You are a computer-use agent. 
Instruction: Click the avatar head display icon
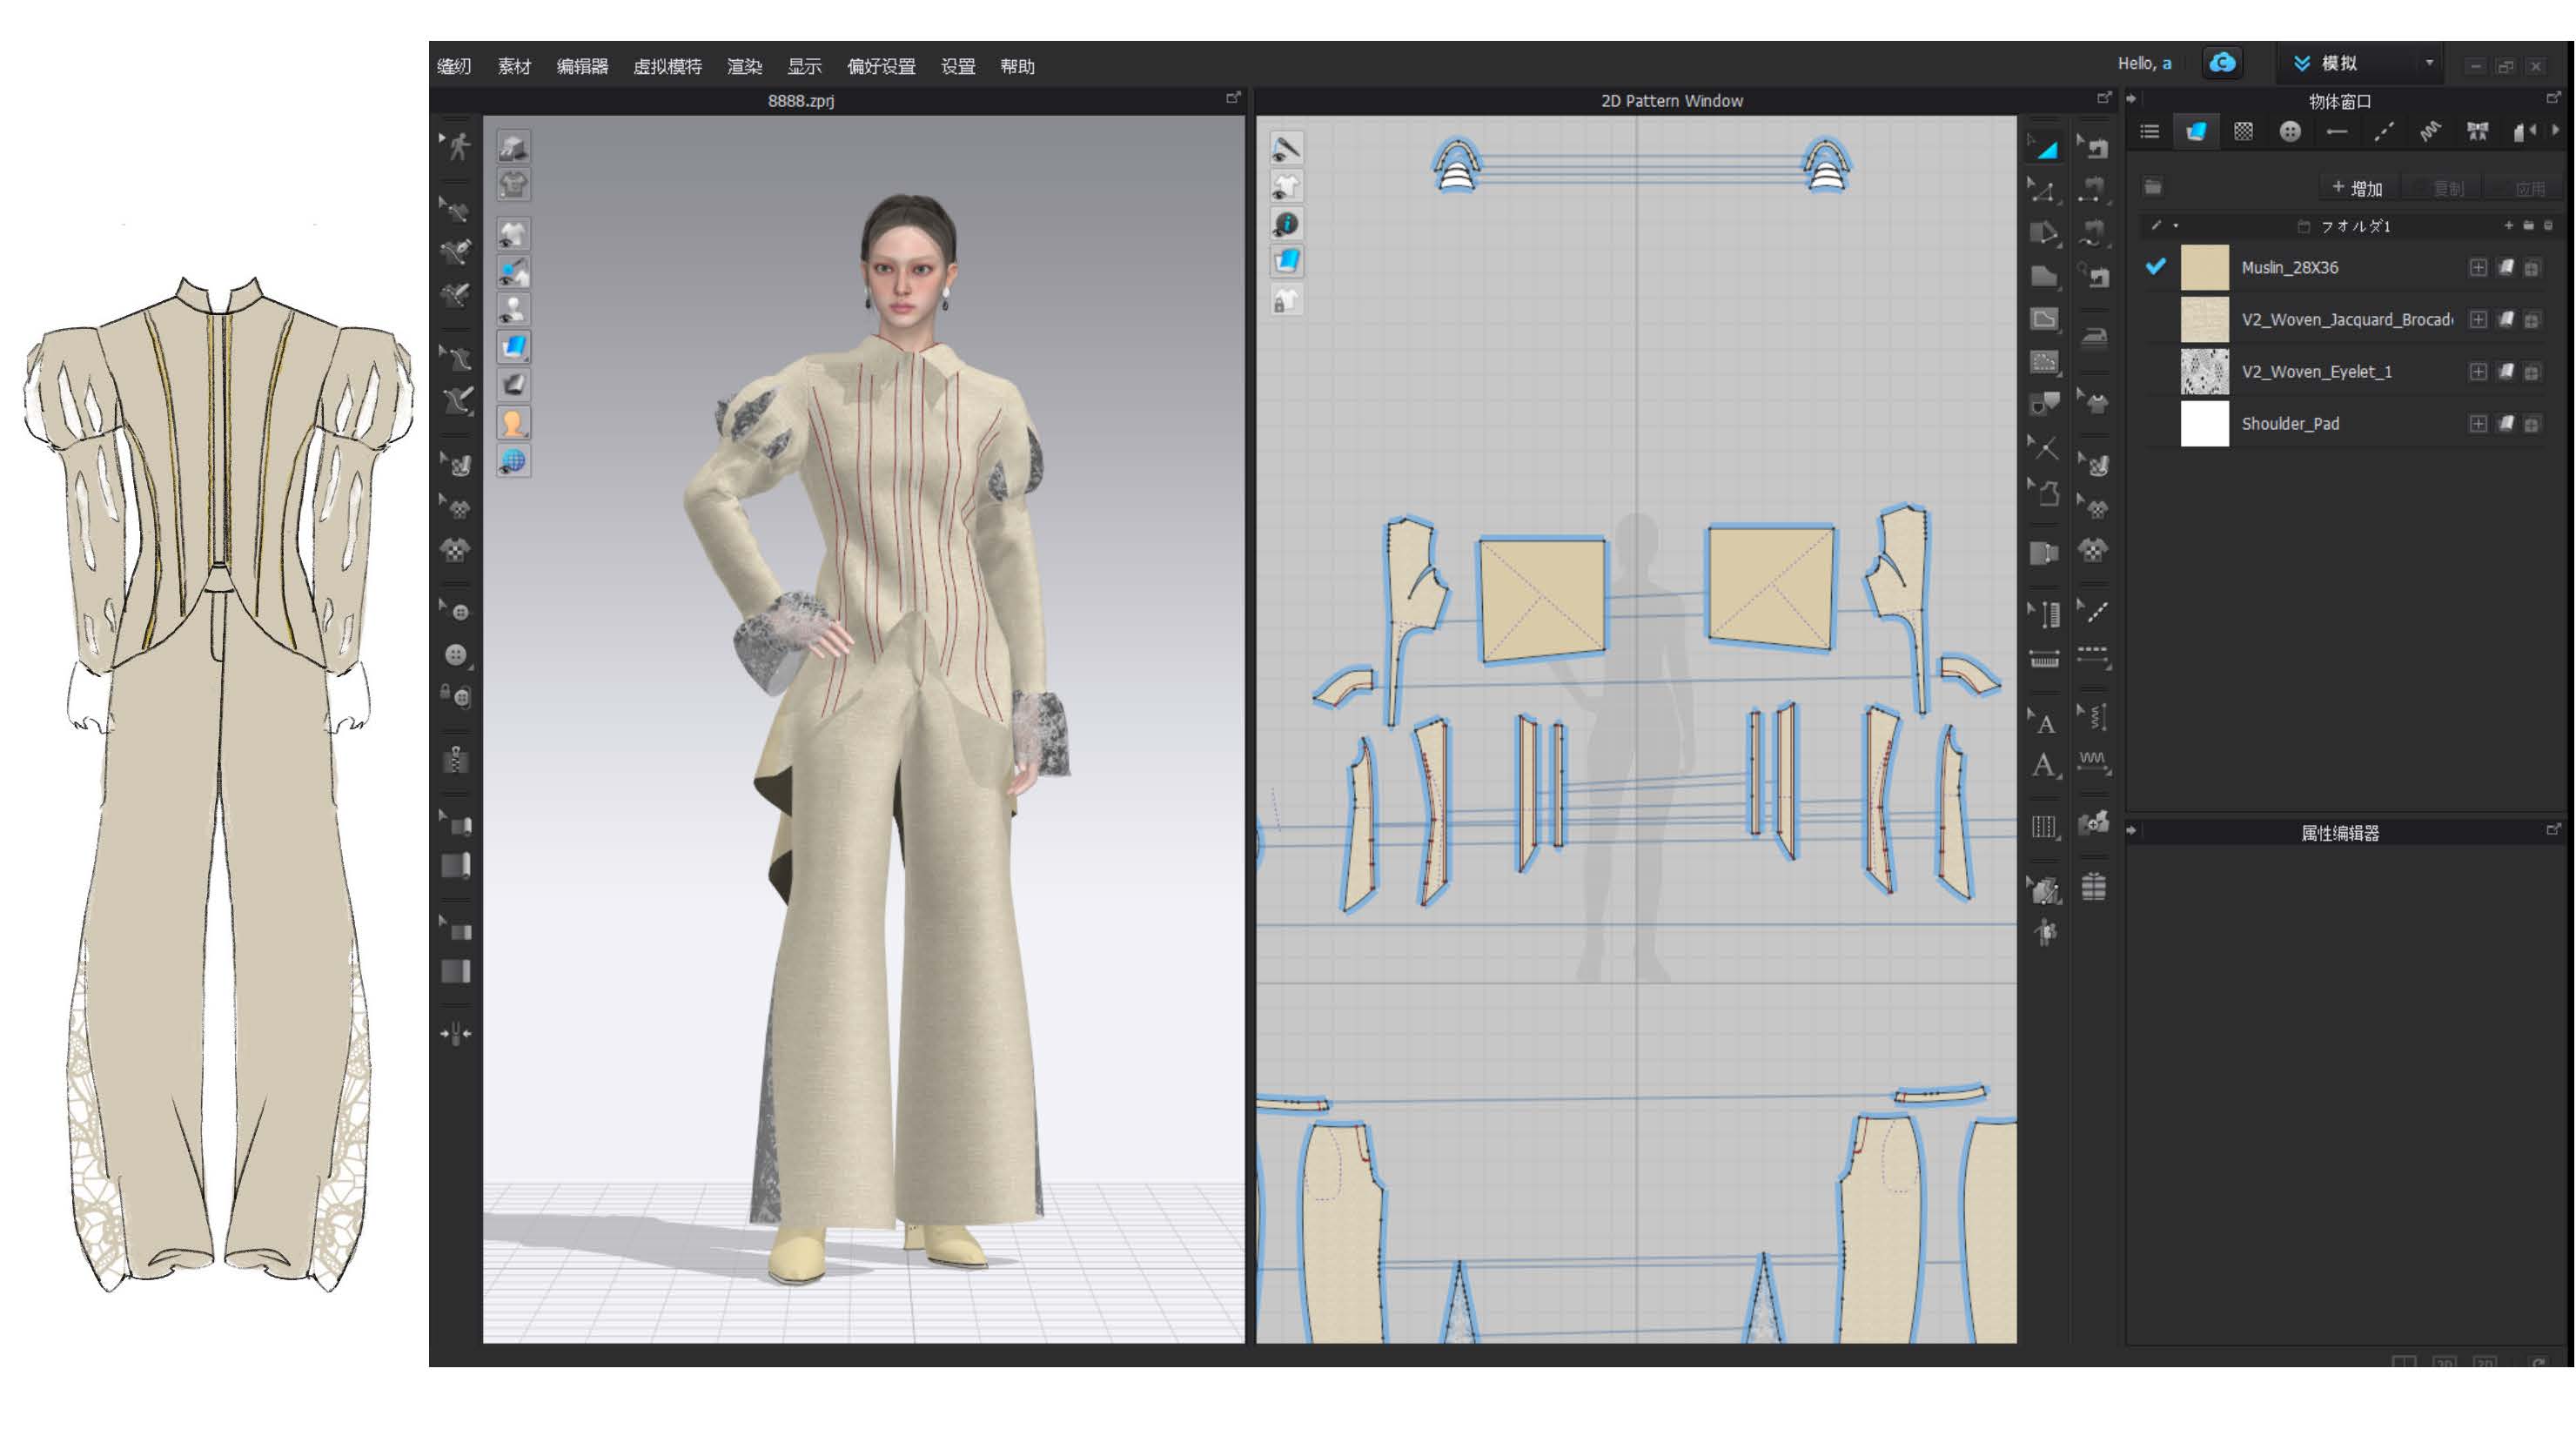513,423
